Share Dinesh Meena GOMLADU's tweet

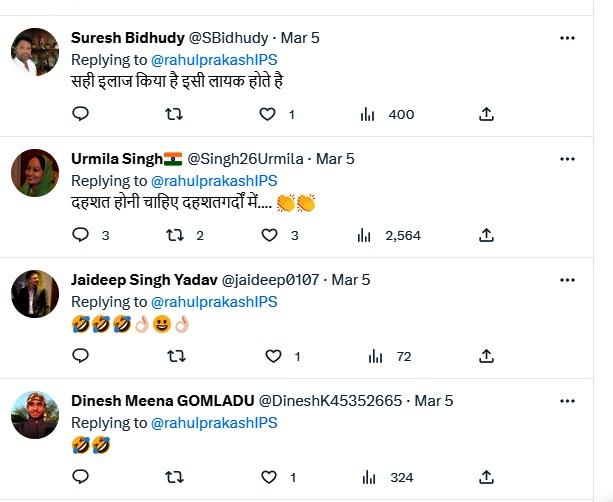click(486, 477)
